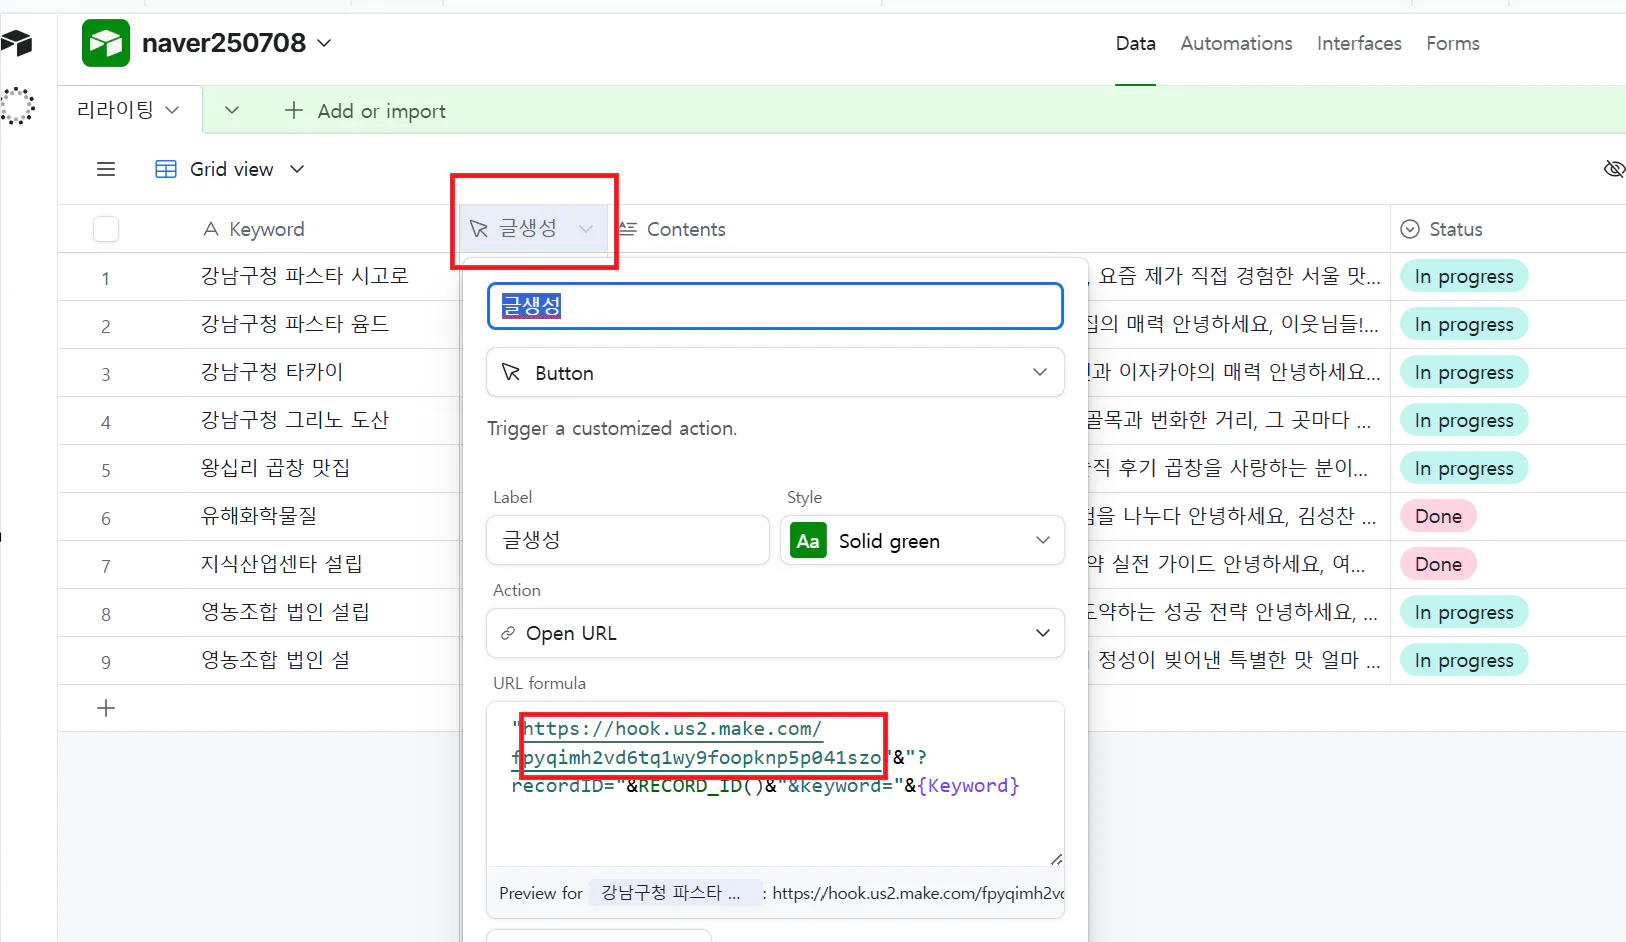Click the hide fields eye icon
Screen dimensions: 1626x942
pos(1614,169)
